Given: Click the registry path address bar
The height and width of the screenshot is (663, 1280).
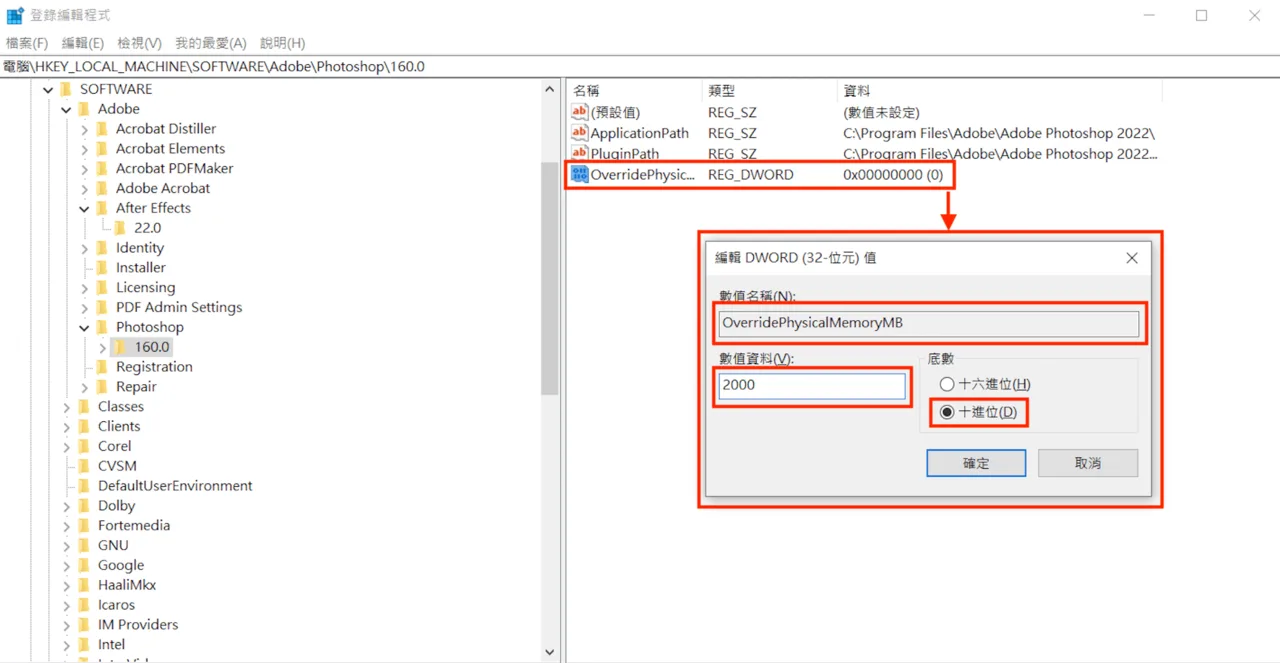Looking at the screenshot, I should click(640, 66).
